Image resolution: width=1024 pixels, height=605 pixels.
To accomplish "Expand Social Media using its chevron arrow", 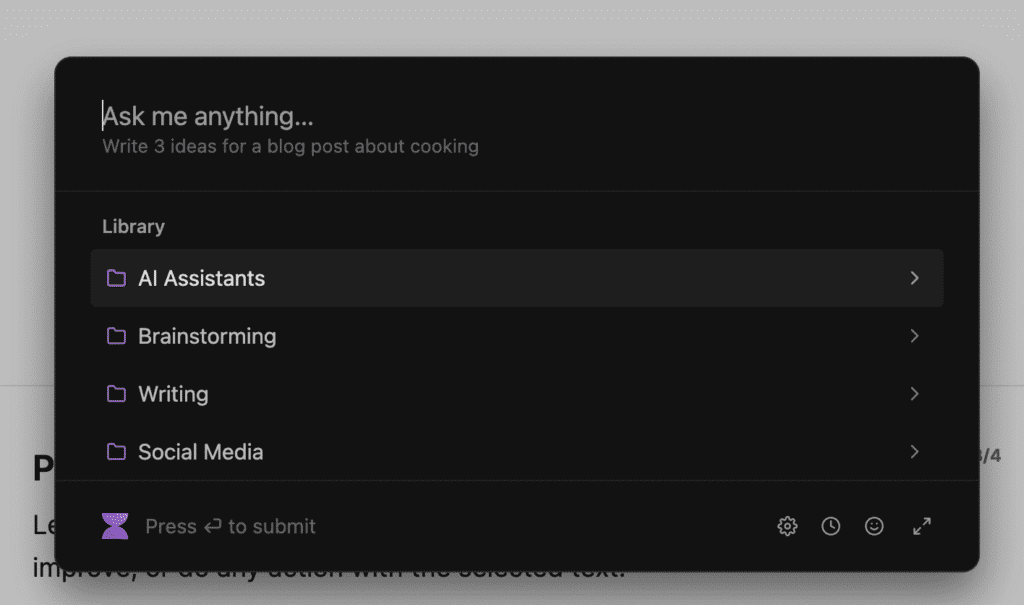I will point(914,452).
